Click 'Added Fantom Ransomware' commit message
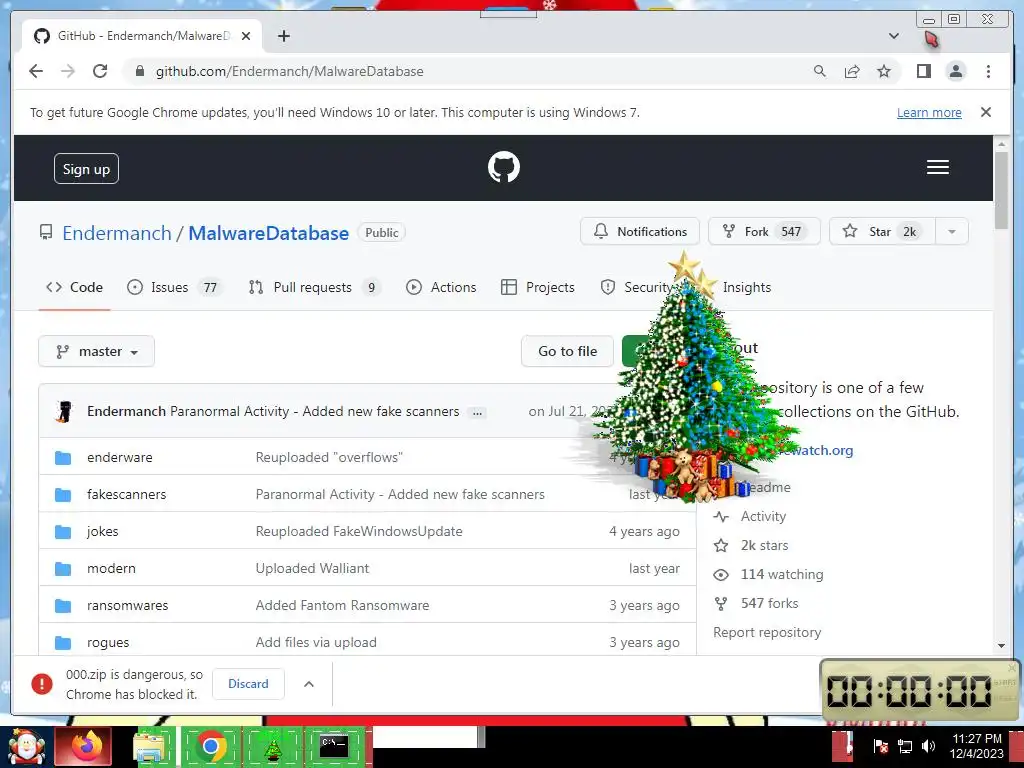Image resolution: width=1024 pixels, height=768 pixels. tap(342, 605)
